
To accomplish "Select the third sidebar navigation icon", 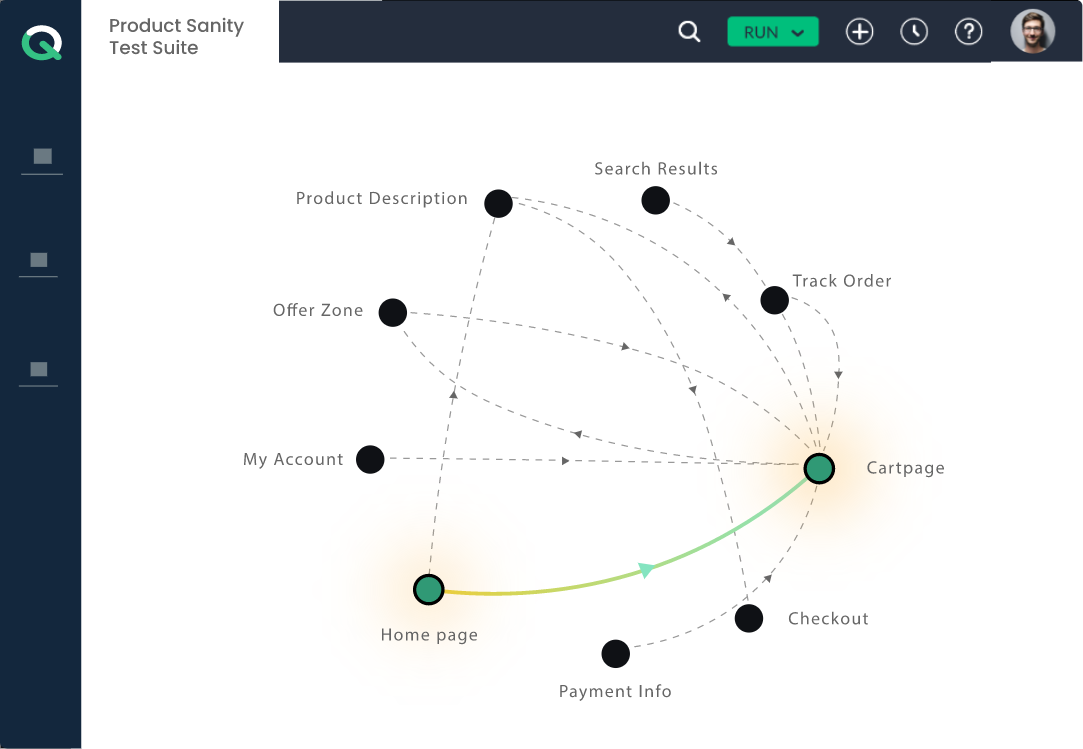I will point(40,371).
